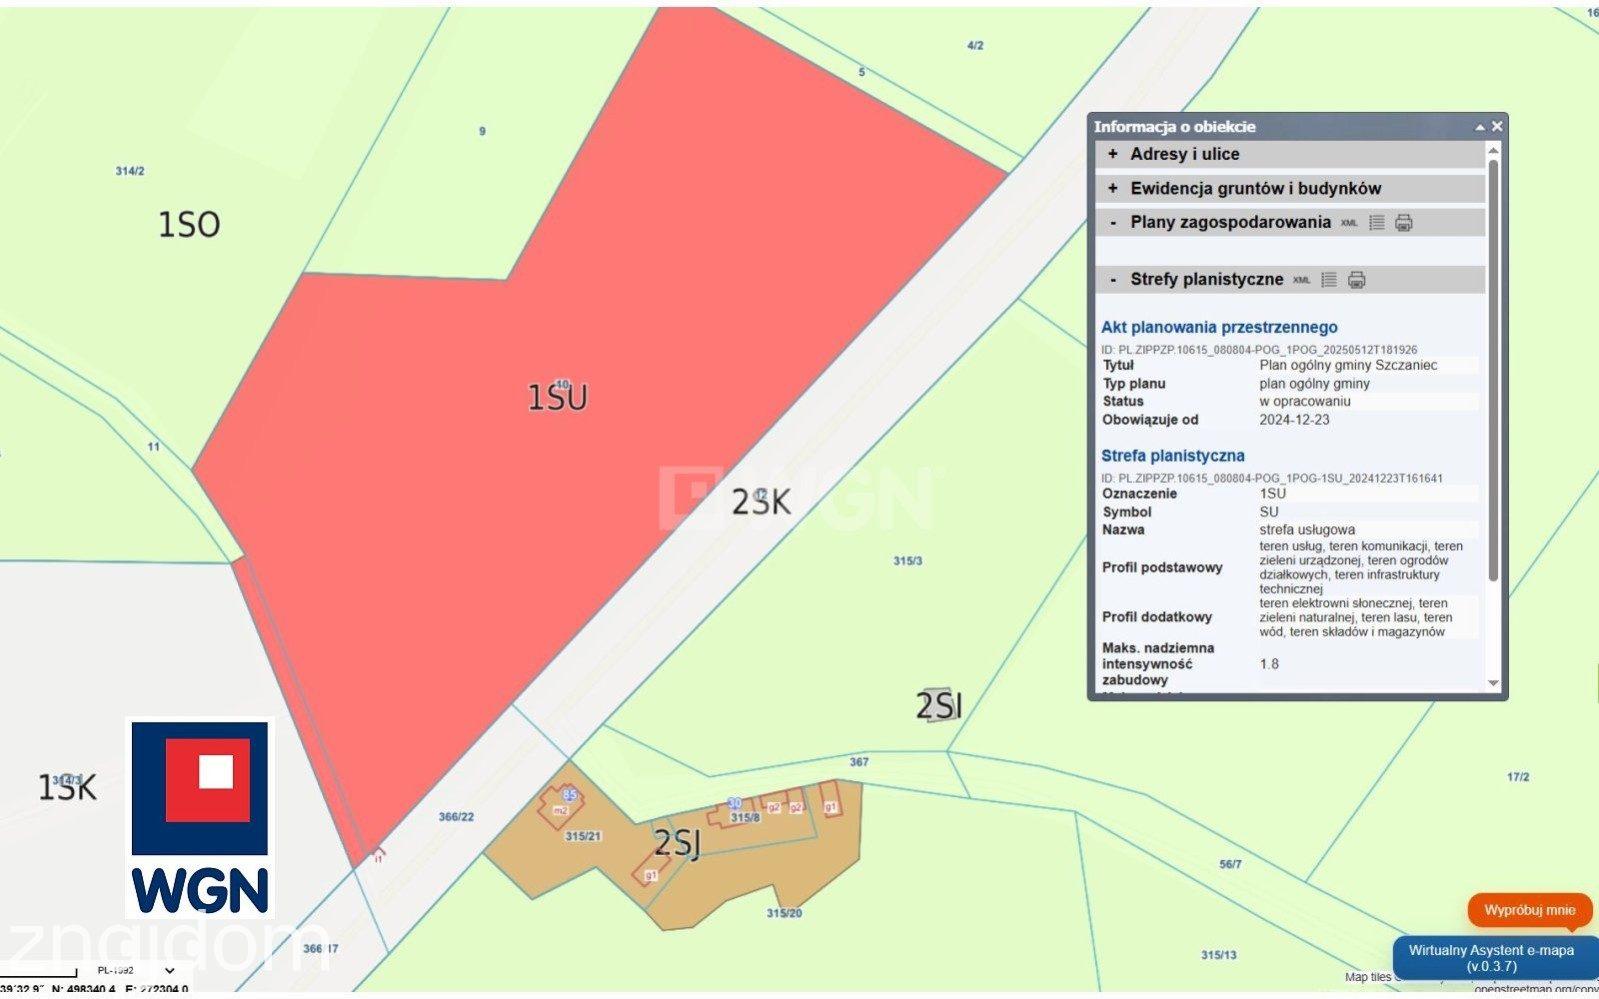Image resolution: width=1599 pixels, height=999 pixels.
Task: Click the 2SI zone label
Action: coord(939,706)
